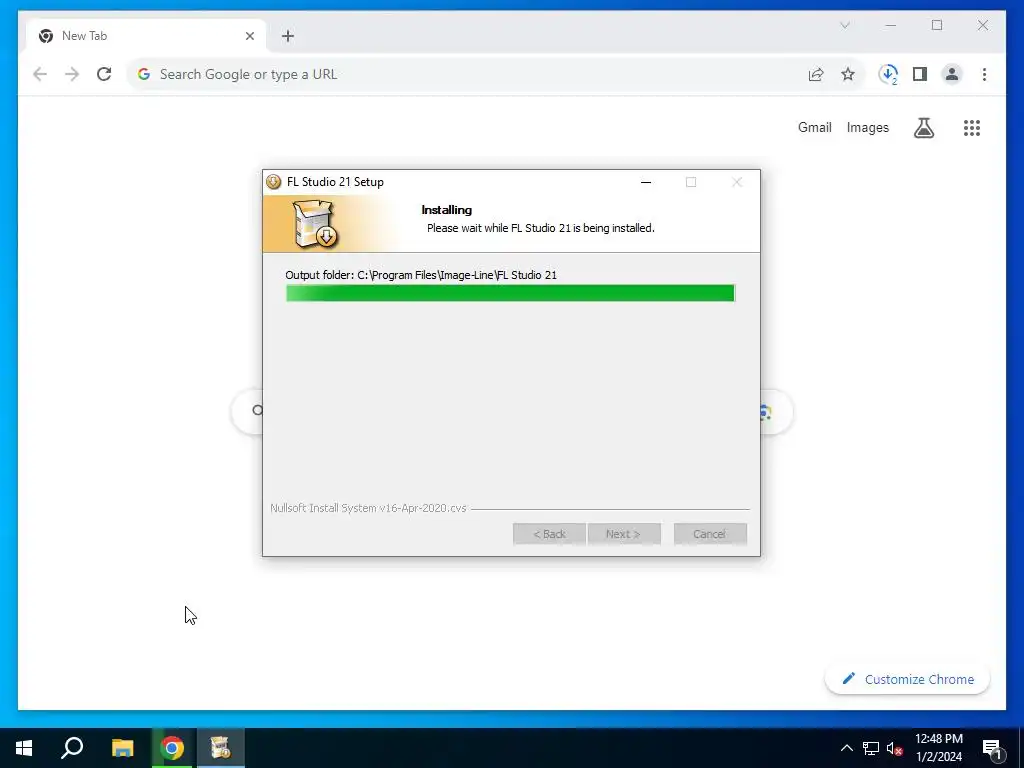Image resolution: width=1024 pixels, height=768 pixels.
Task: Click Customize Chrome button
Action: coord(907,679)
